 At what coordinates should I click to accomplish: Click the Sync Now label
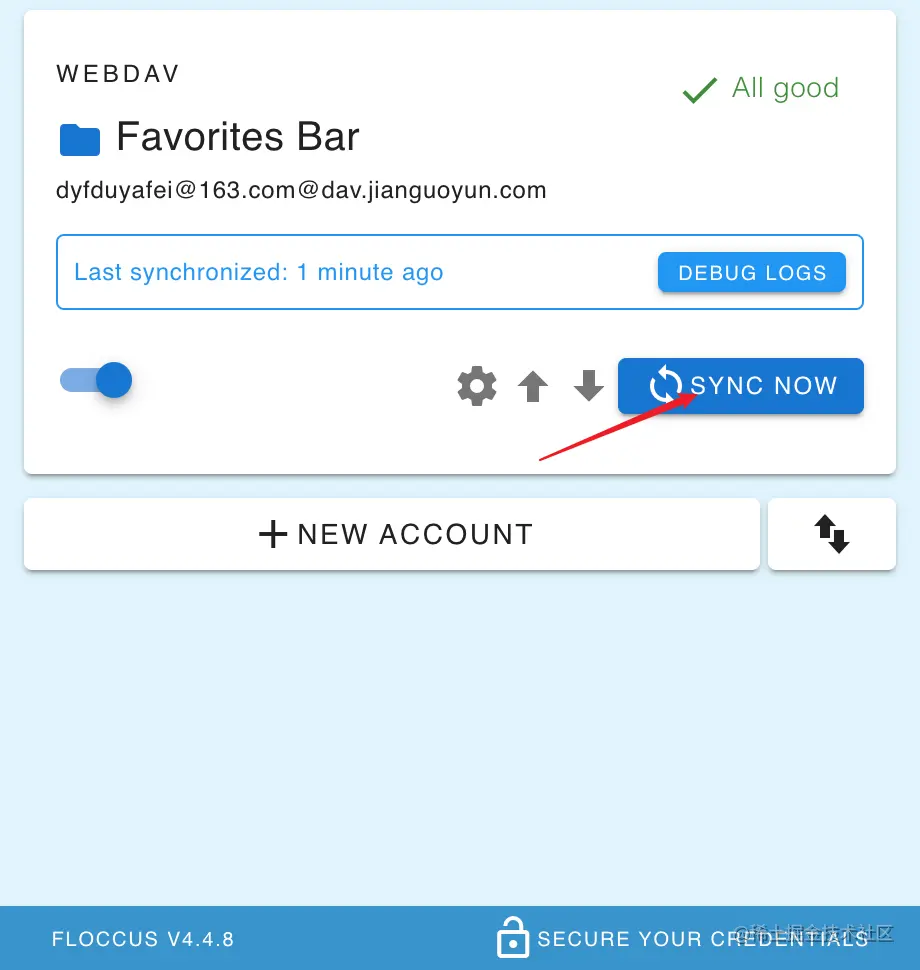[x=763, y=385]
